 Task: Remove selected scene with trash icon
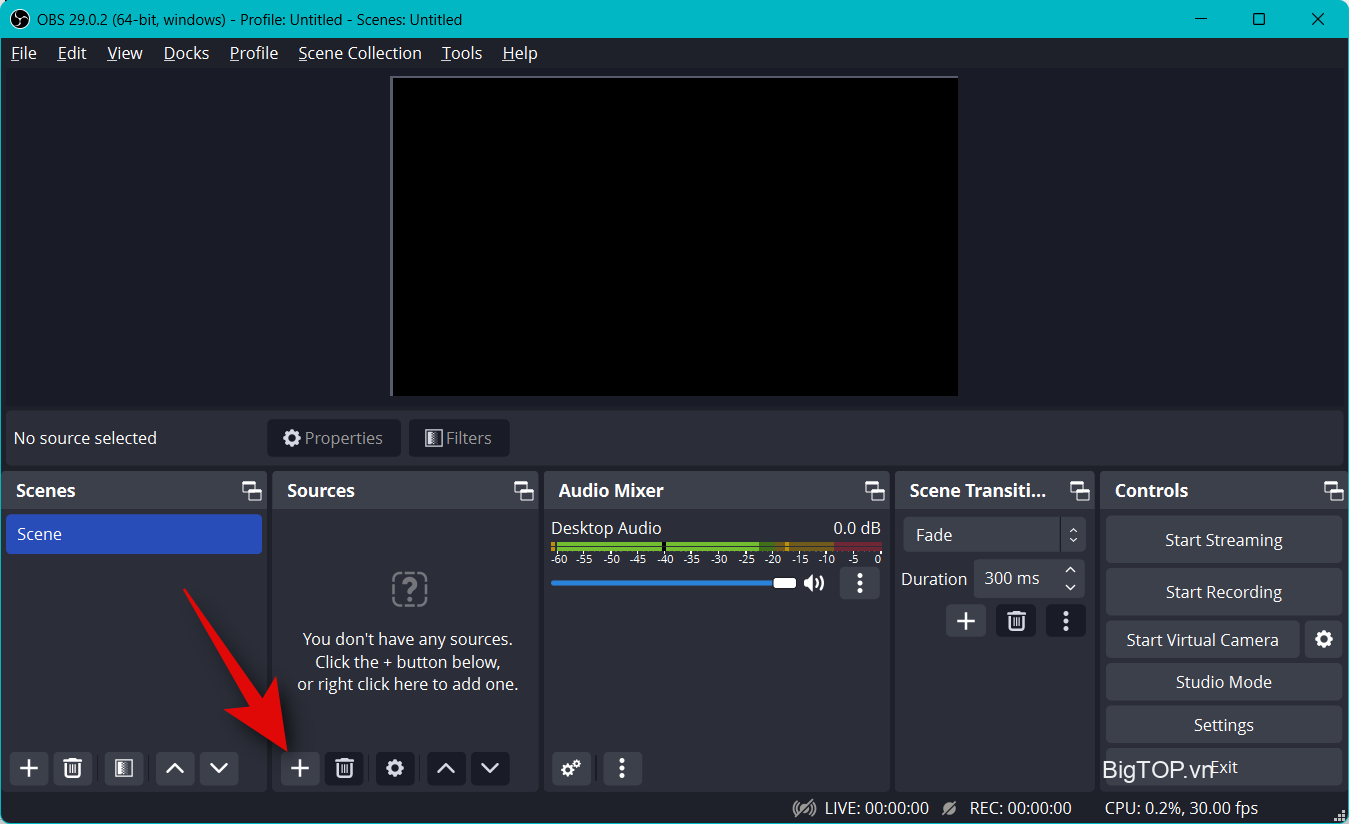pyautogui.click(x=72, y=768)
